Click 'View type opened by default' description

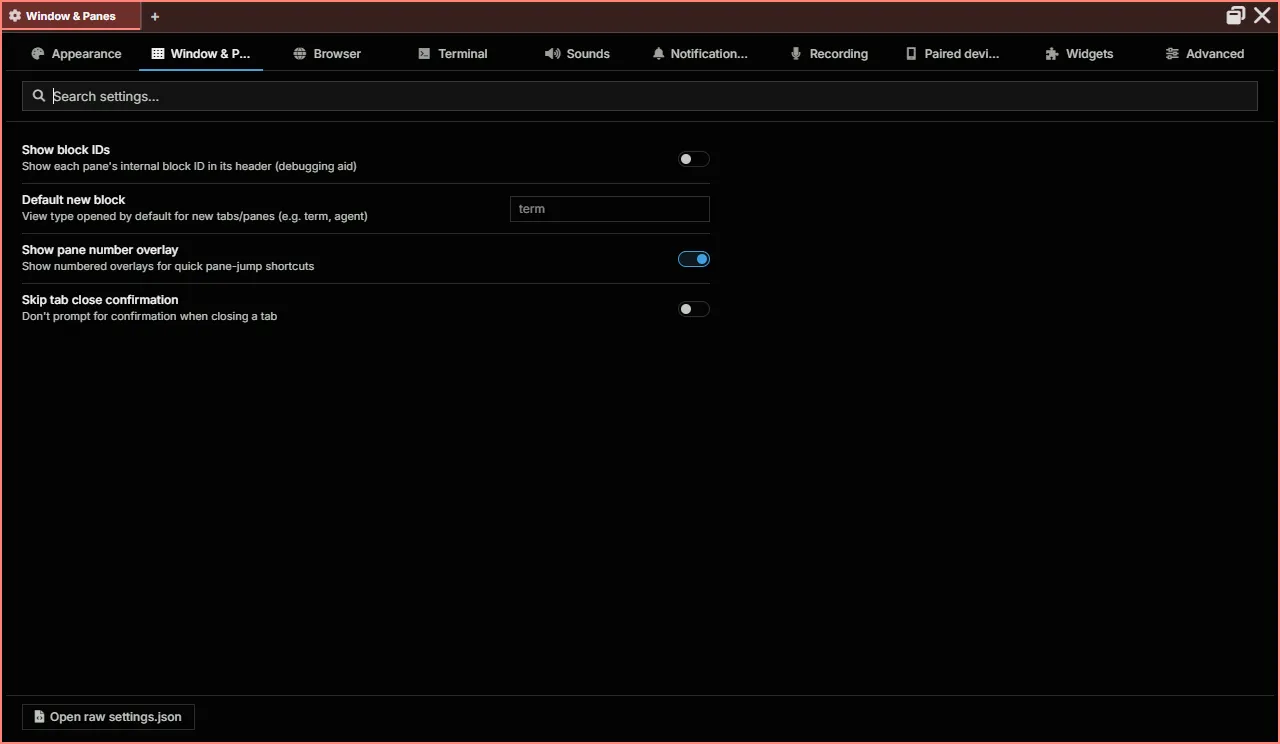point(195,216)
